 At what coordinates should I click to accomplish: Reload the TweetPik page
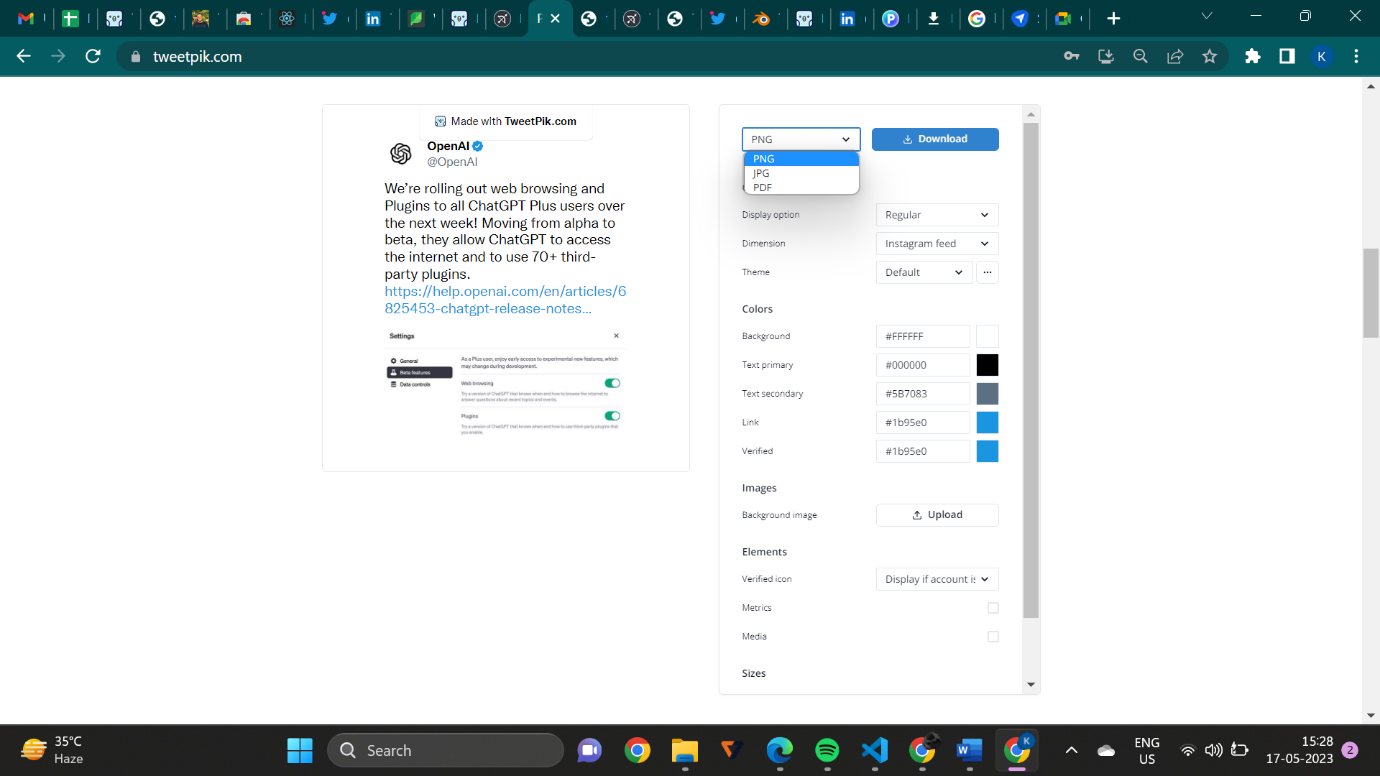coord(93,57)
